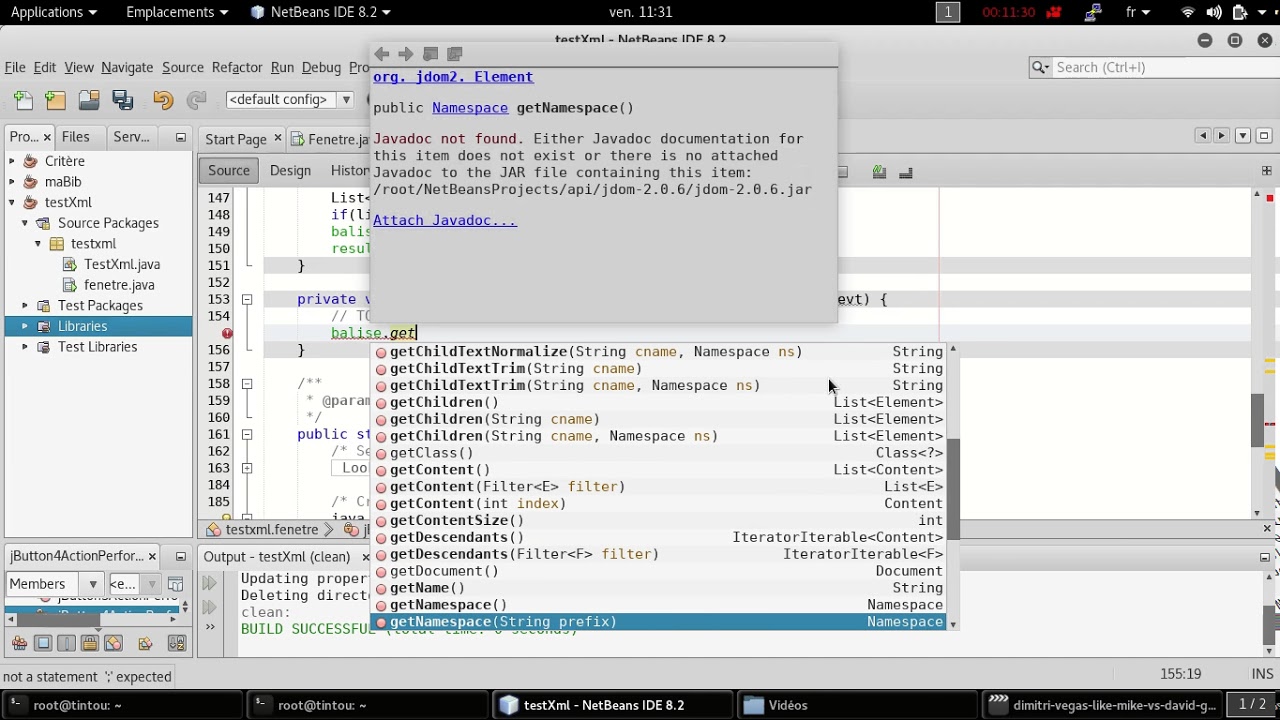1280x720 pixels.
Task: Expand the Critère project node
Action: coord(12,161)
